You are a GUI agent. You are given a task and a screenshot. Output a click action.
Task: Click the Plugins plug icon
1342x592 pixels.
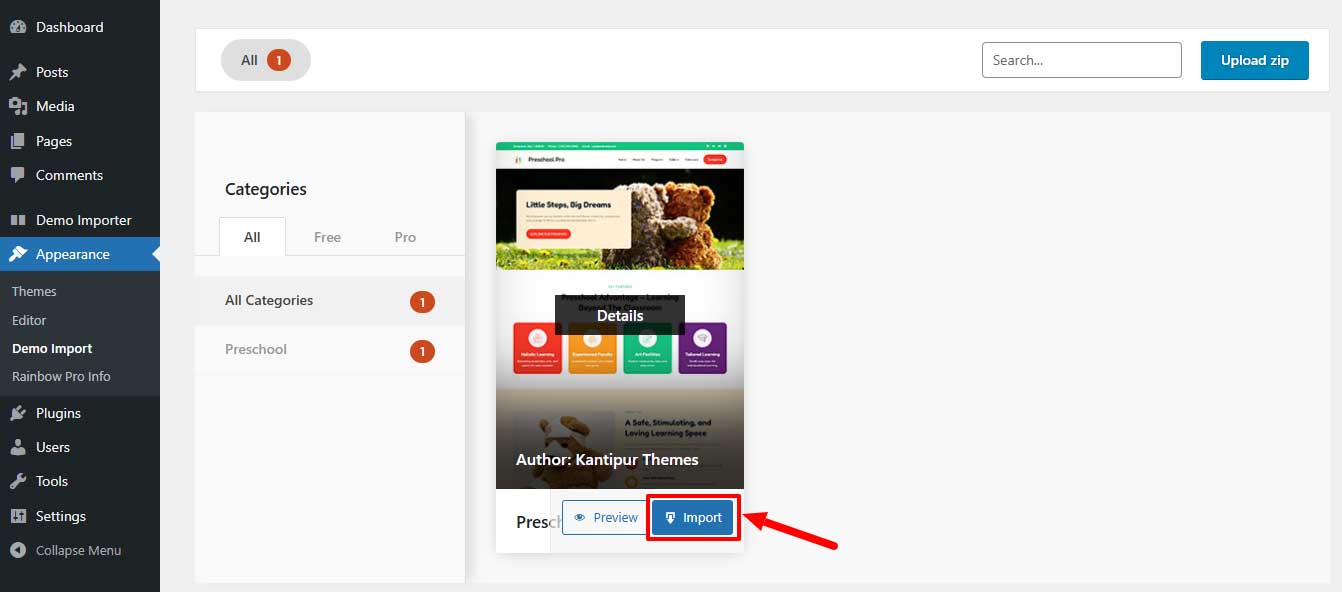pos(18,413)
